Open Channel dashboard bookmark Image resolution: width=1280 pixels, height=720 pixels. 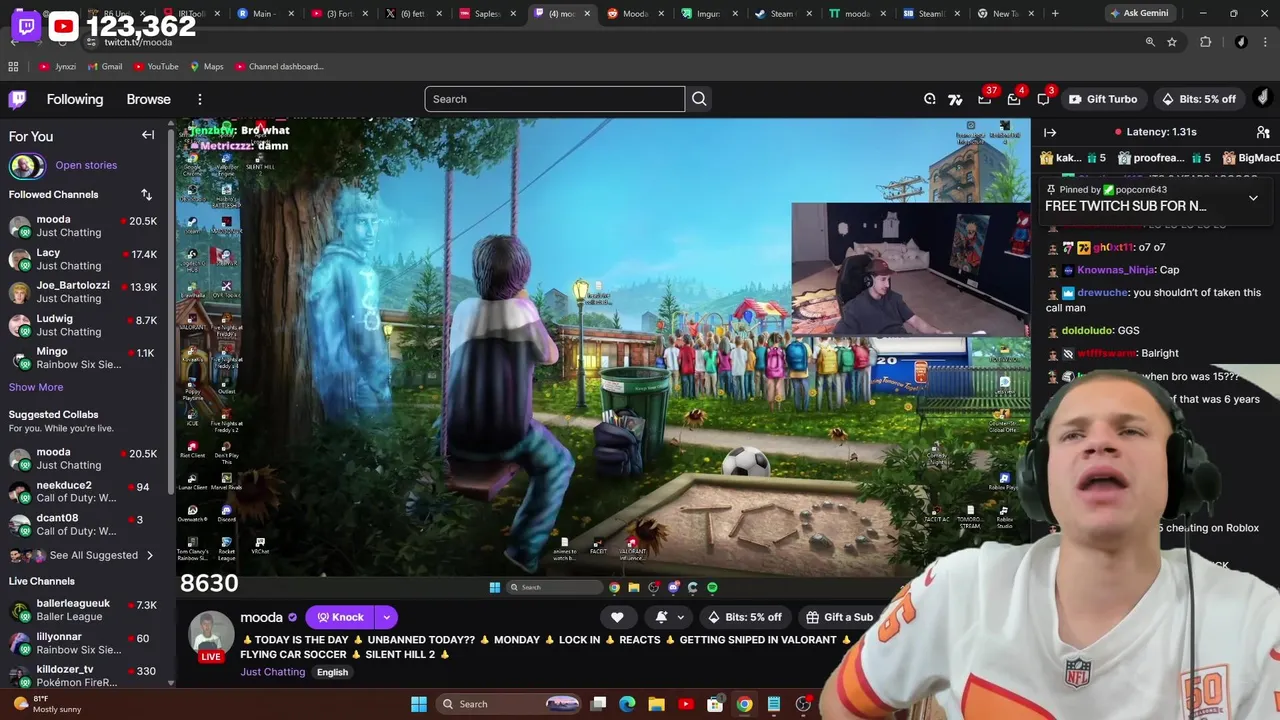pos(279,67)
